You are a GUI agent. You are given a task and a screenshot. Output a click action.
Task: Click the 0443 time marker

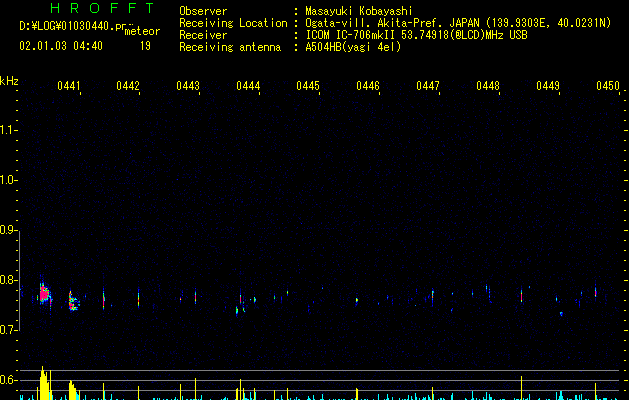click(188, 86)
